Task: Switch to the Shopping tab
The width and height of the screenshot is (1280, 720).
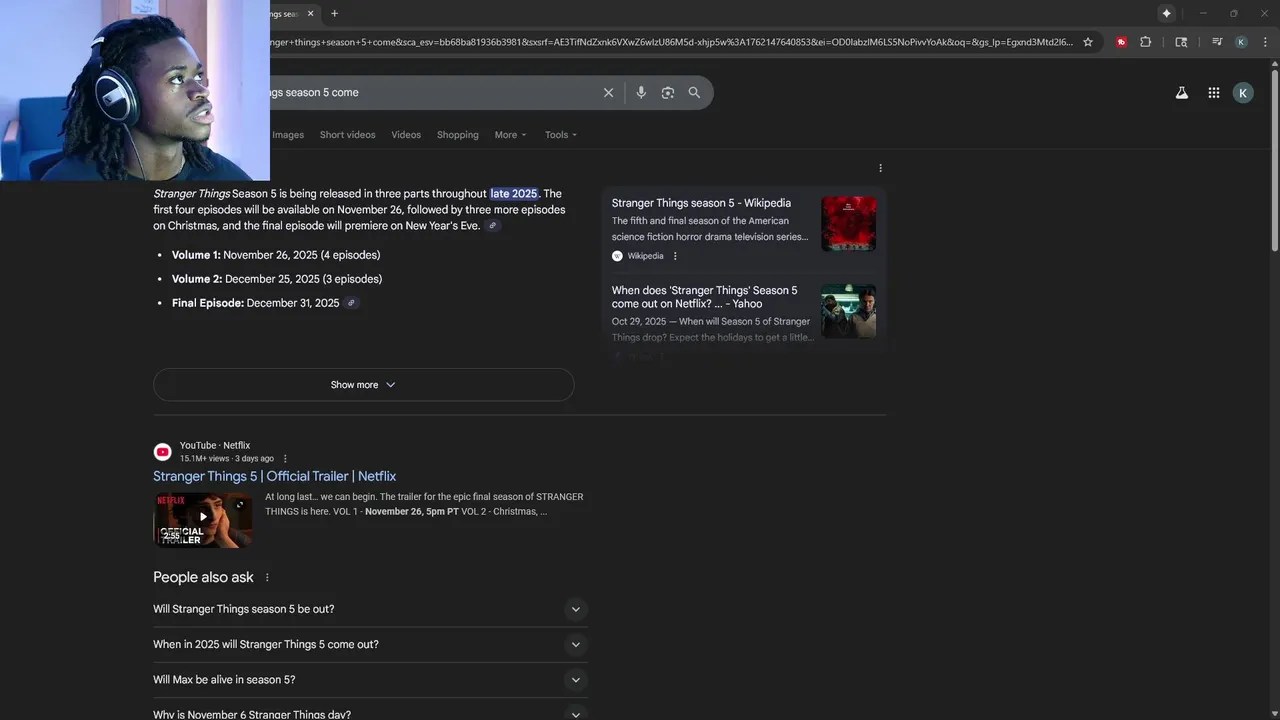Action: pos(458,135)
